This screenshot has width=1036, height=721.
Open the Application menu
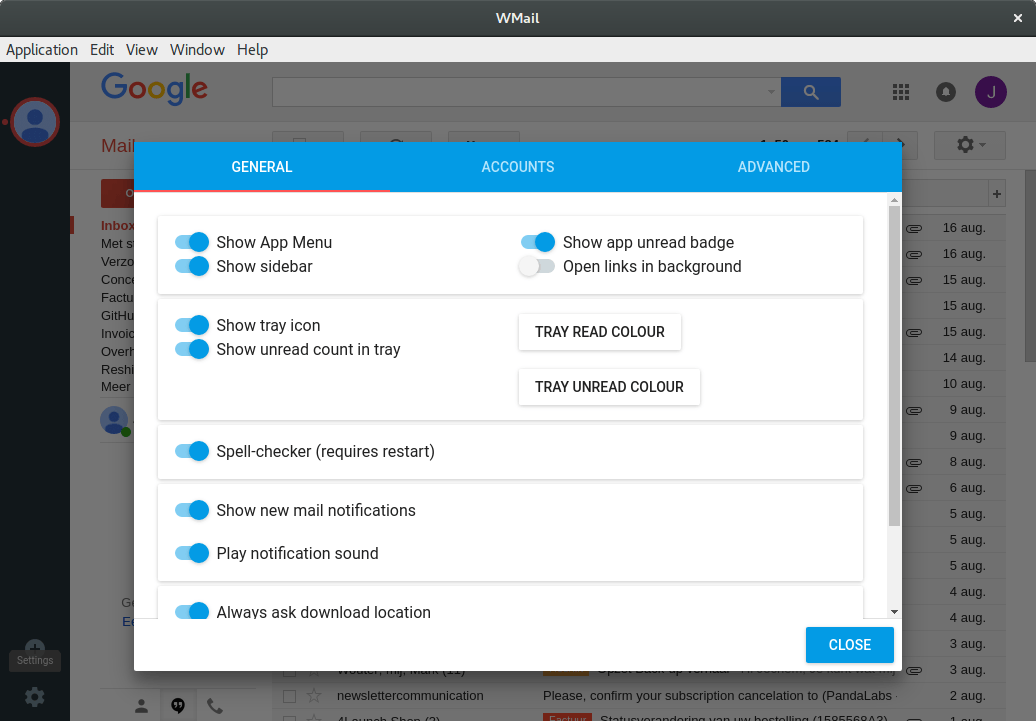42,50
